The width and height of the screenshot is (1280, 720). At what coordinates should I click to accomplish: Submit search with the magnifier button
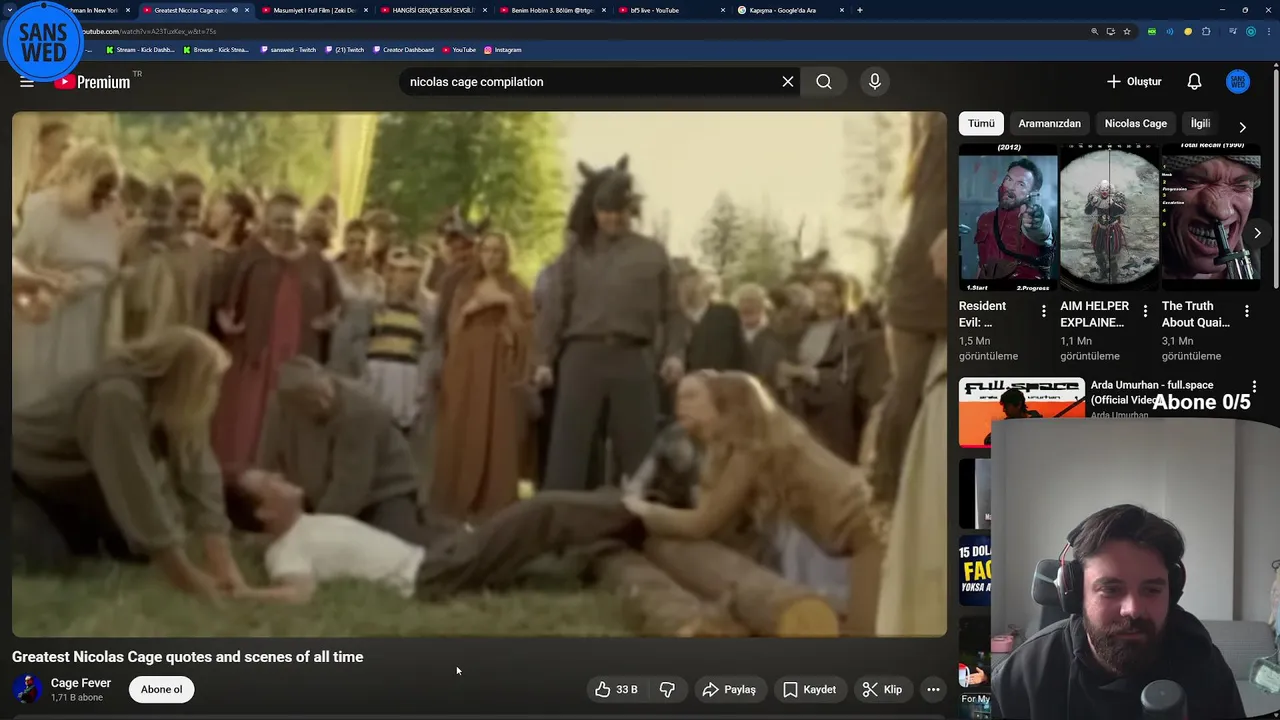(824, 82)
